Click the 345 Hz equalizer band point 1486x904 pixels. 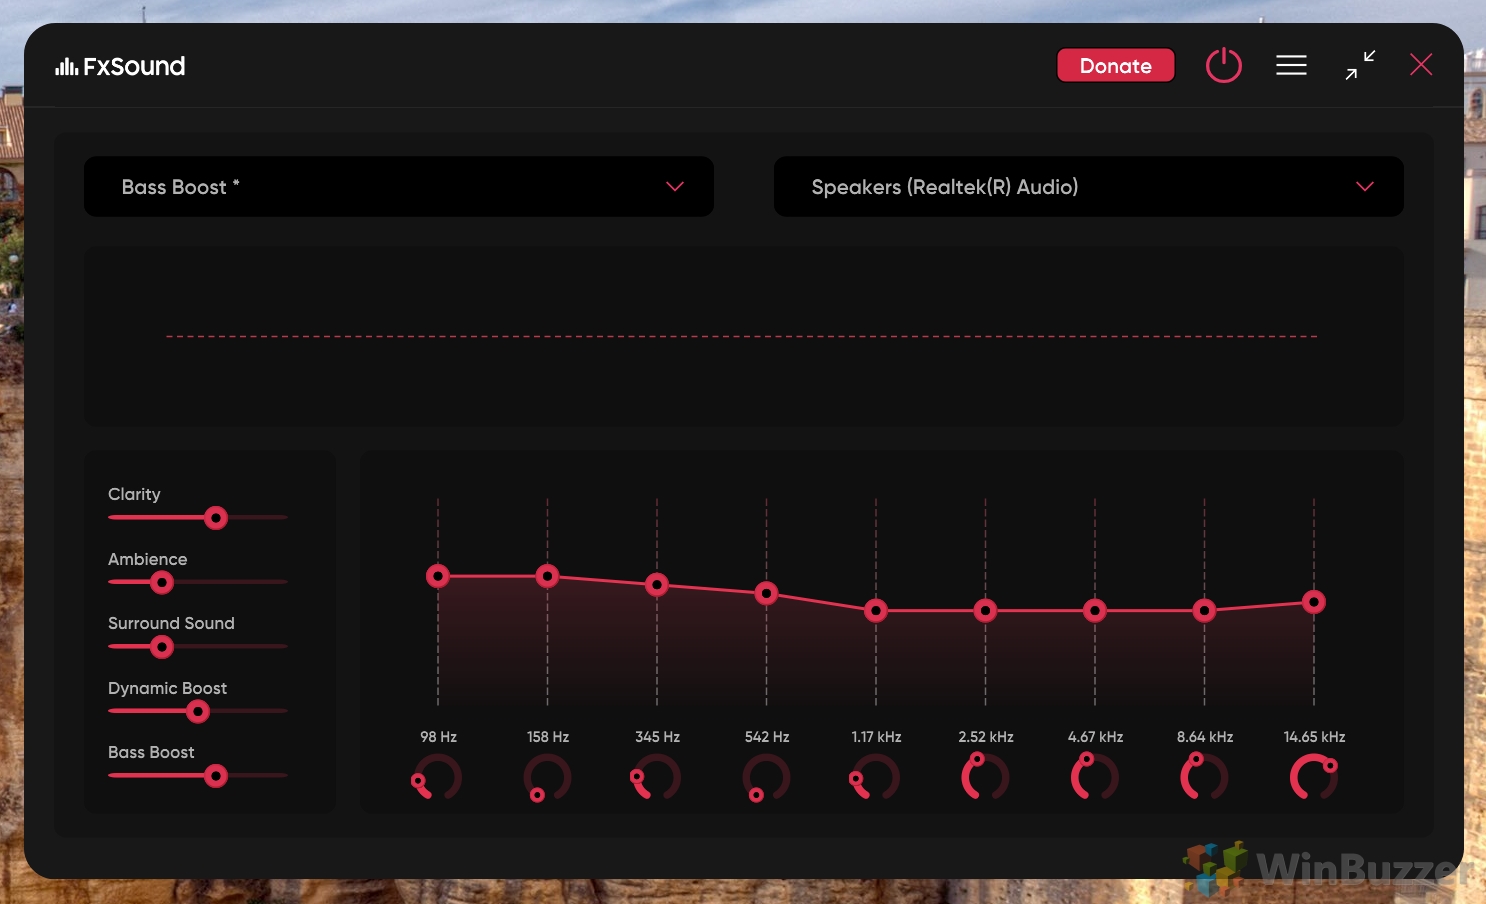point(657,584)
